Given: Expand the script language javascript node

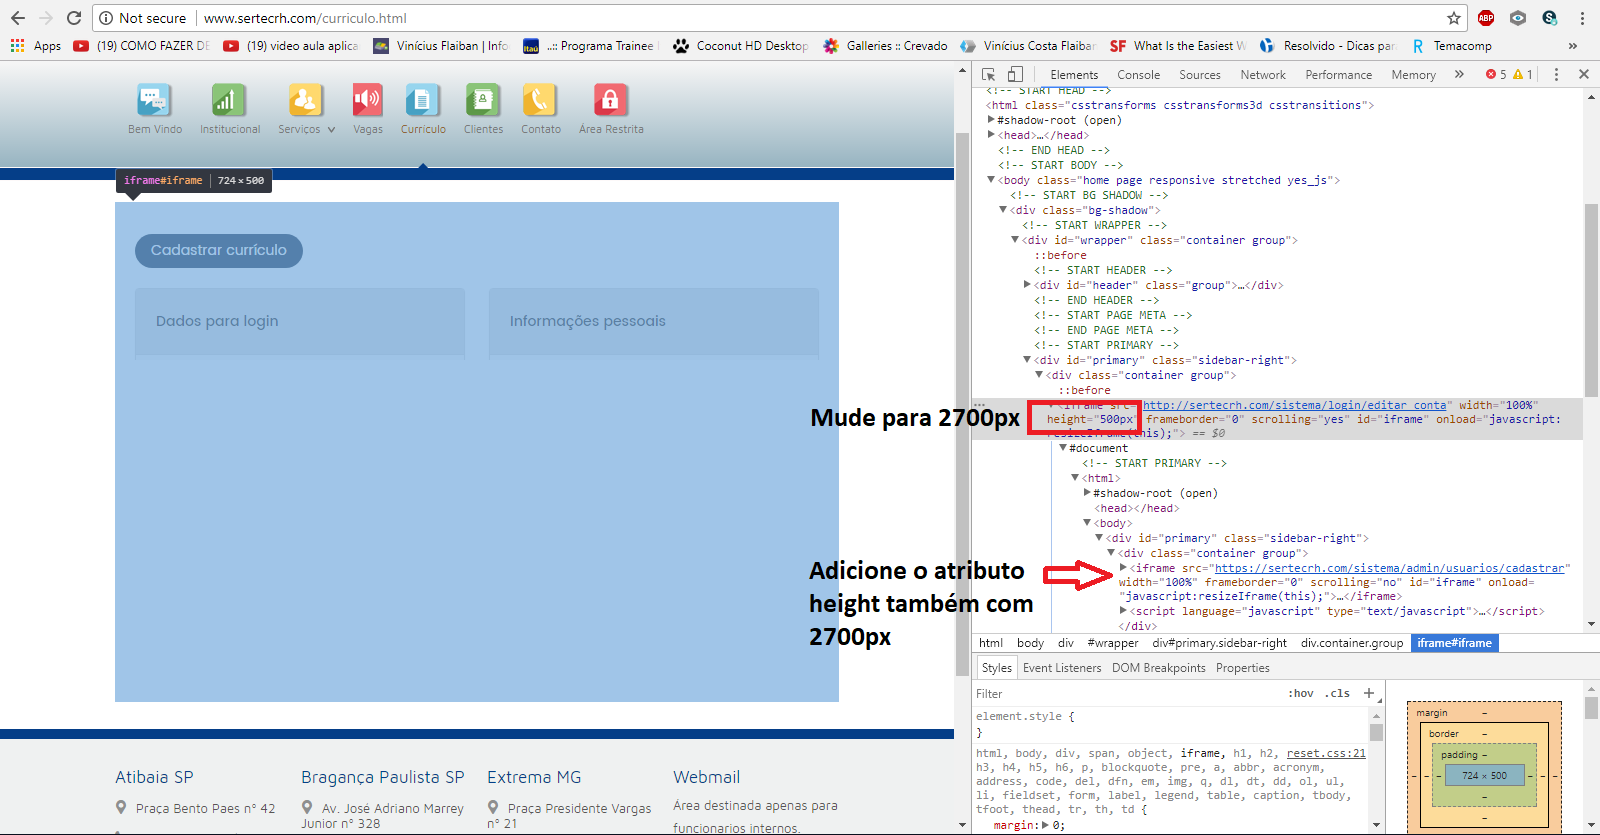Looking at the screenshot, I should (1124, 611).
